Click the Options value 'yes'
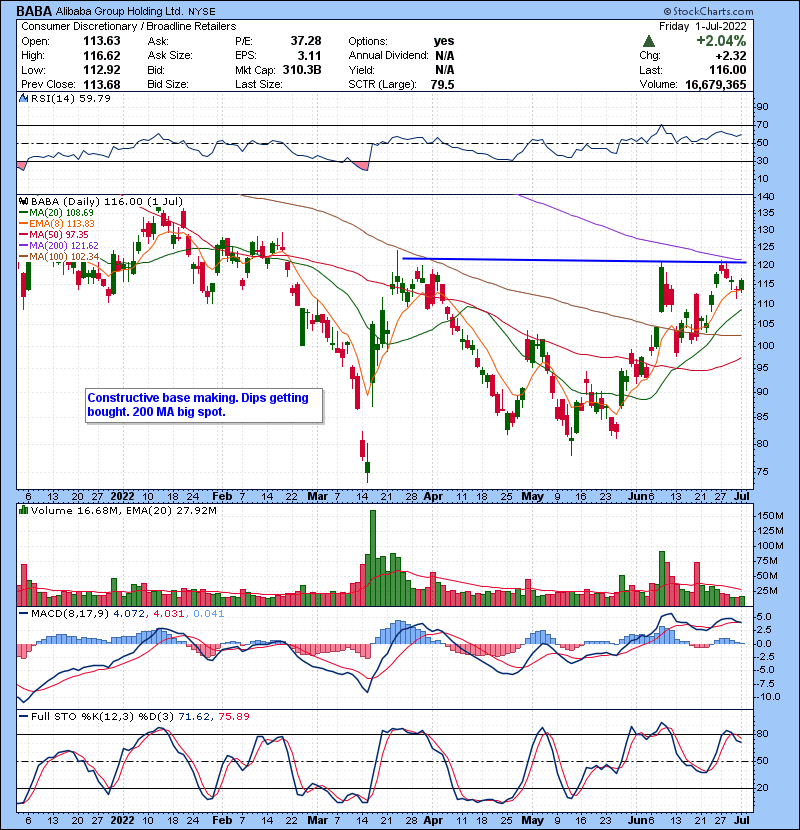This screenshot has width=800, height=830. (444, 41)
